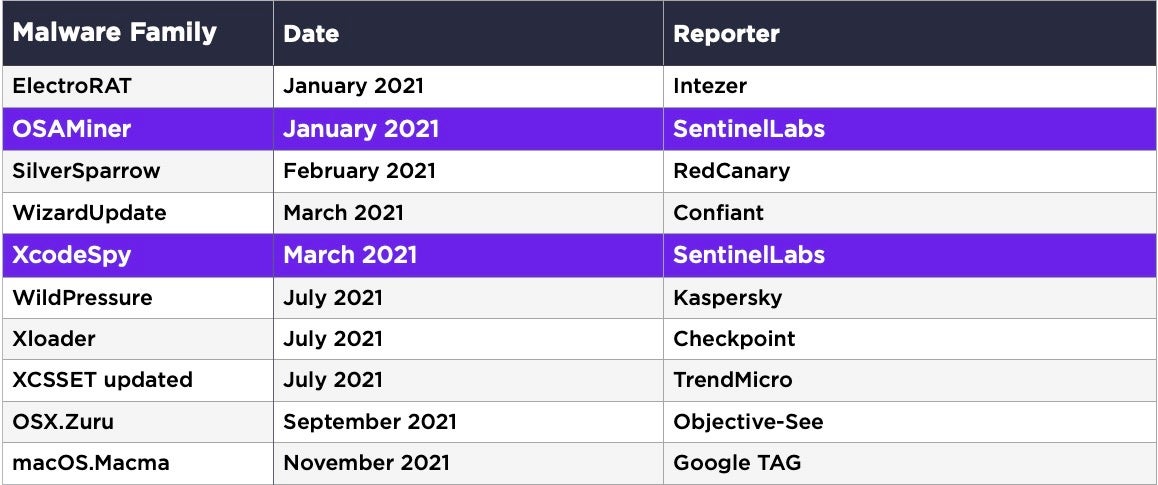The height and width of the screenshot is (485, 1158).
Task: Click the Date column header
Action: pos(311,34)
